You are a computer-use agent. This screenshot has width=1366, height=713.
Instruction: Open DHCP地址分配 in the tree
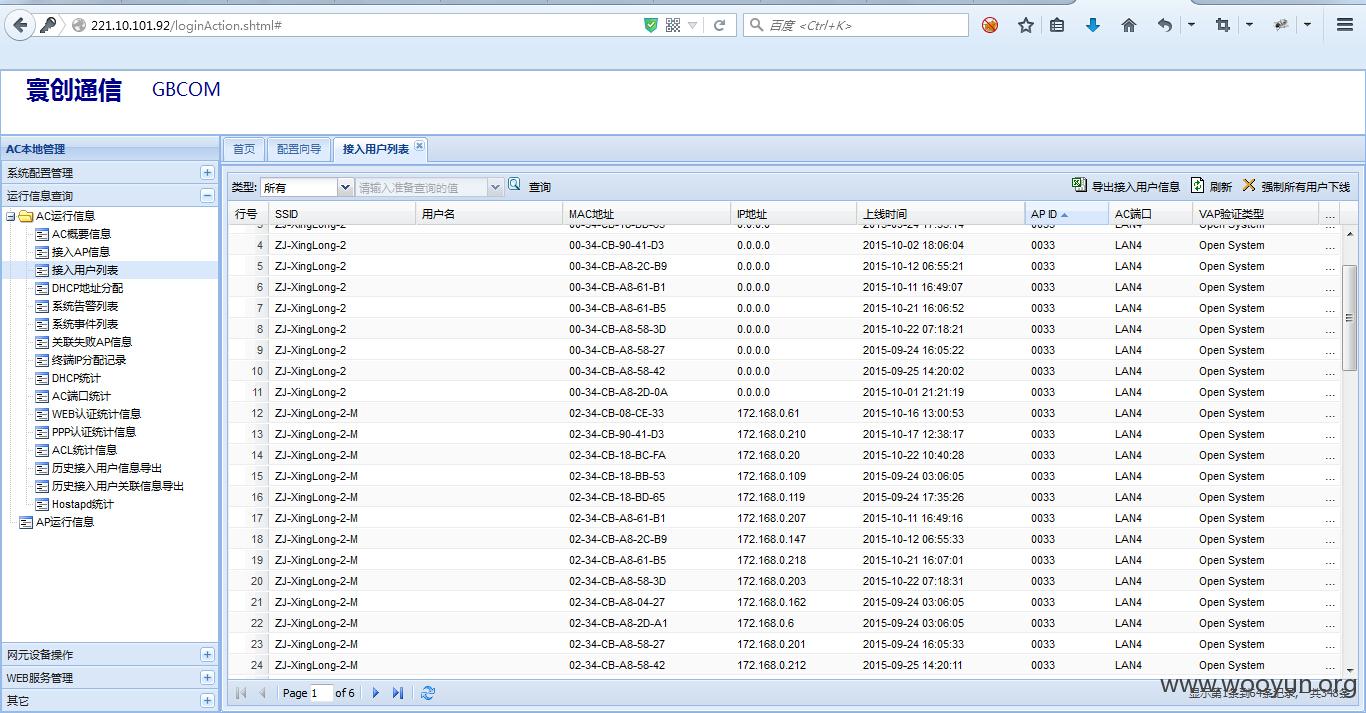pos(88,288)
